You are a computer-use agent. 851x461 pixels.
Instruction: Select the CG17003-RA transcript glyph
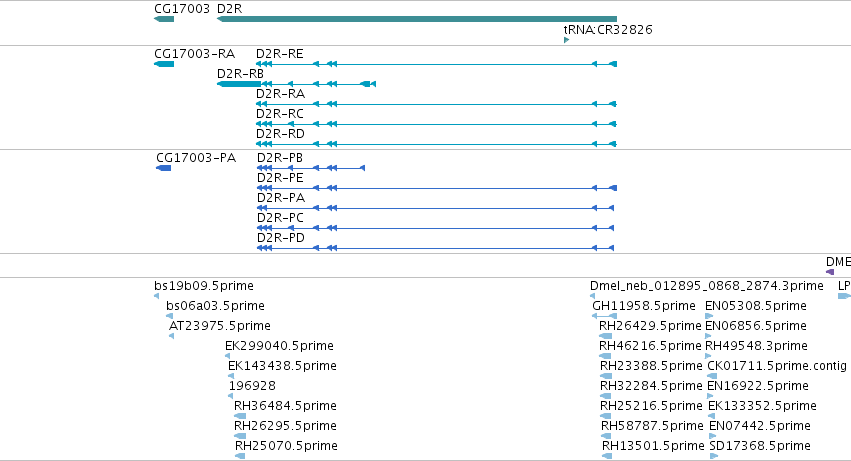[164, 64]
